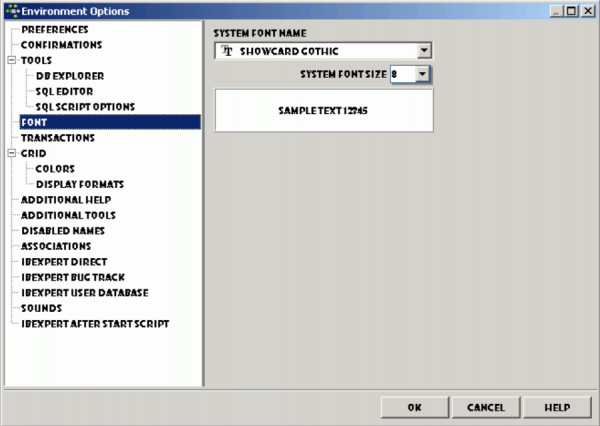The height and width of the screenshot is (426, 600).
Task: Open IBExpert User Database page
Action: click(x=85, y=293)
